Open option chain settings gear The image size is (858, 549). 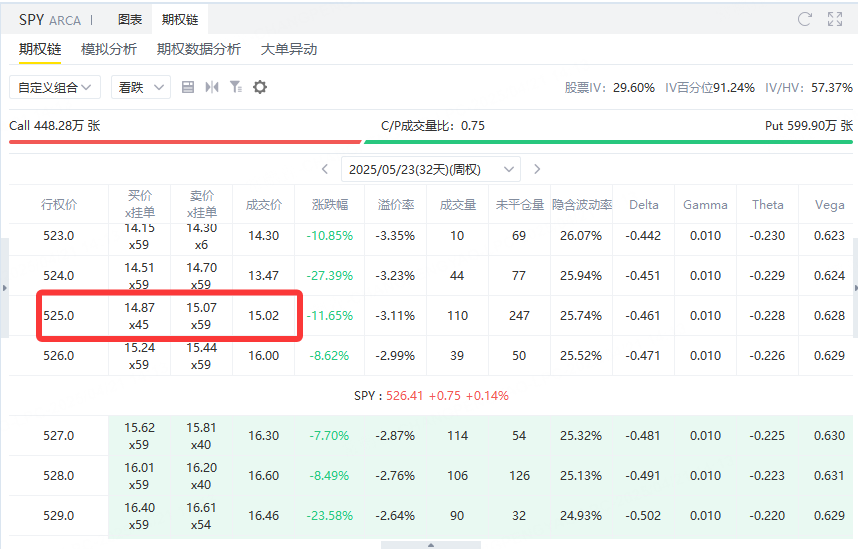point(260,87)
